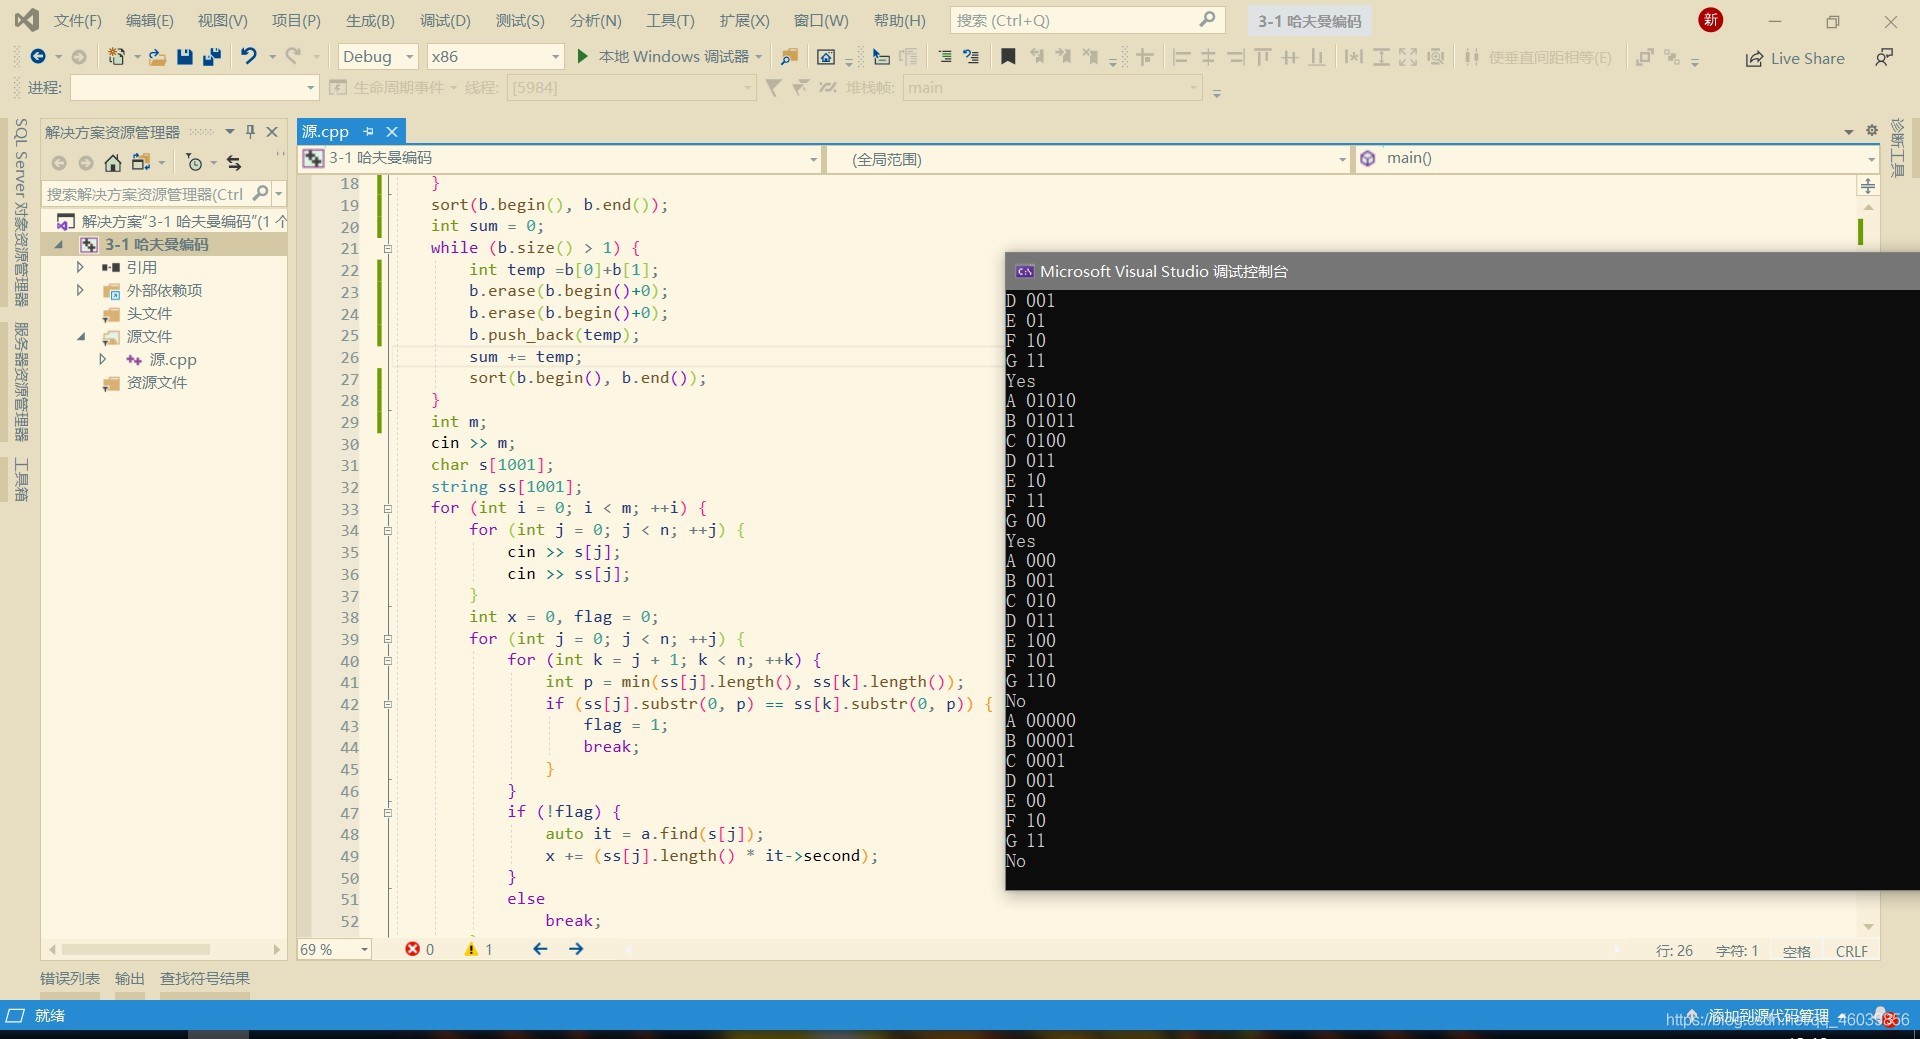Viewport: 1920px width, 1039px height.
Task: Click the Save All toolbar icon
Action: [212, 57]
